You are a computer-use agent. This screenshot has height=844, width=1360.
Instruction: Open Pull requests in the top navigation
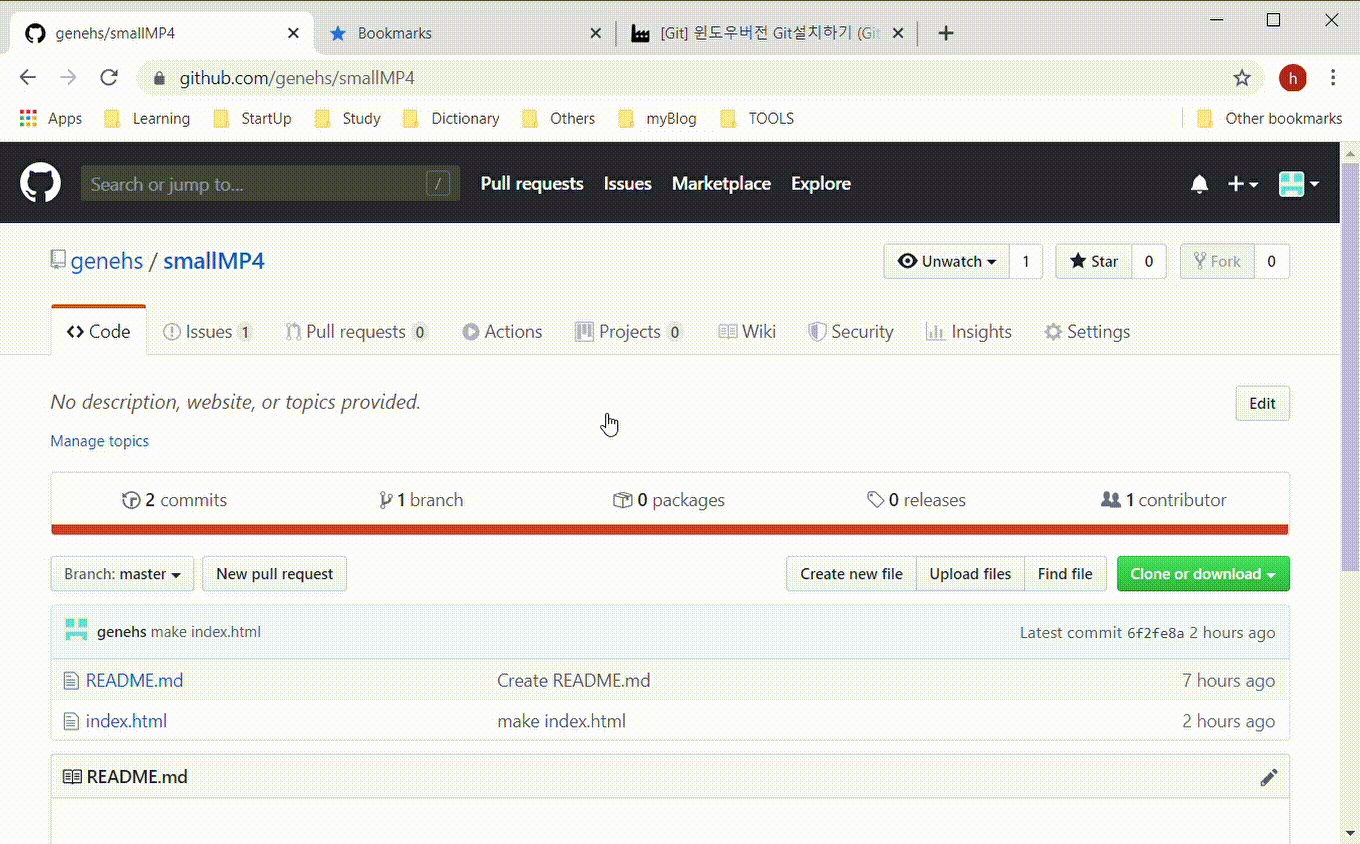(x=532, y=184)
